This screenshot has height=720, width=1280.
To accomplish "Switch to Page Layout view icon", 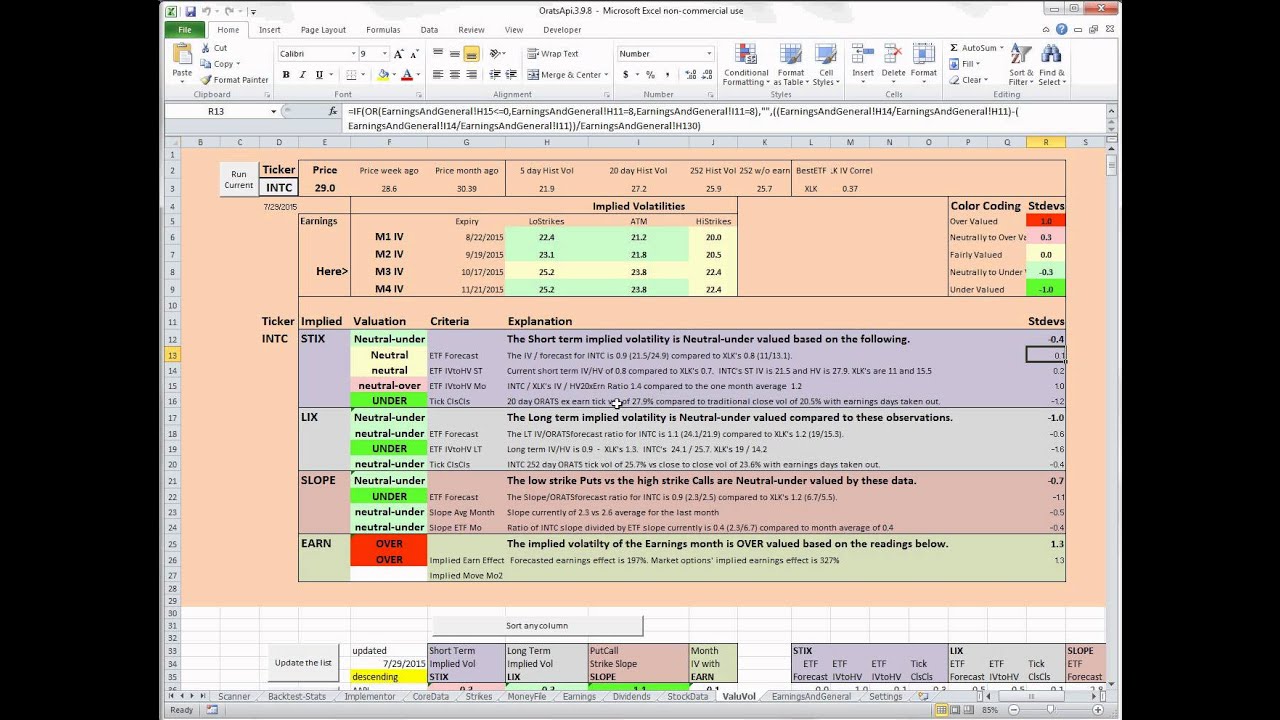I will tap(957, 710).
